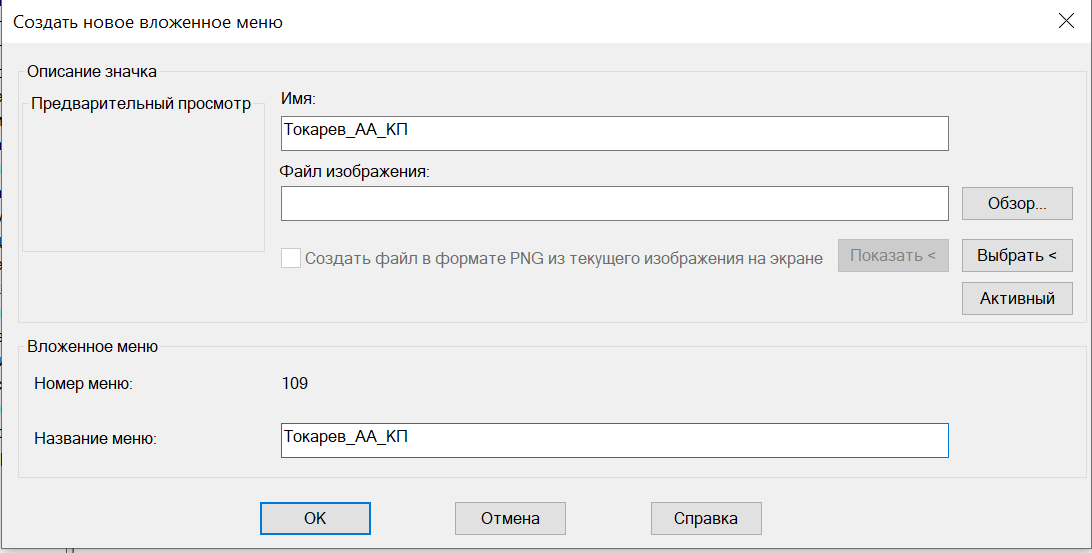Image resolution: width=1092 pixels, height=553 pixels.
Task: Open help via the Справка button
Action: pyautogui.click(x=705, y=518)
